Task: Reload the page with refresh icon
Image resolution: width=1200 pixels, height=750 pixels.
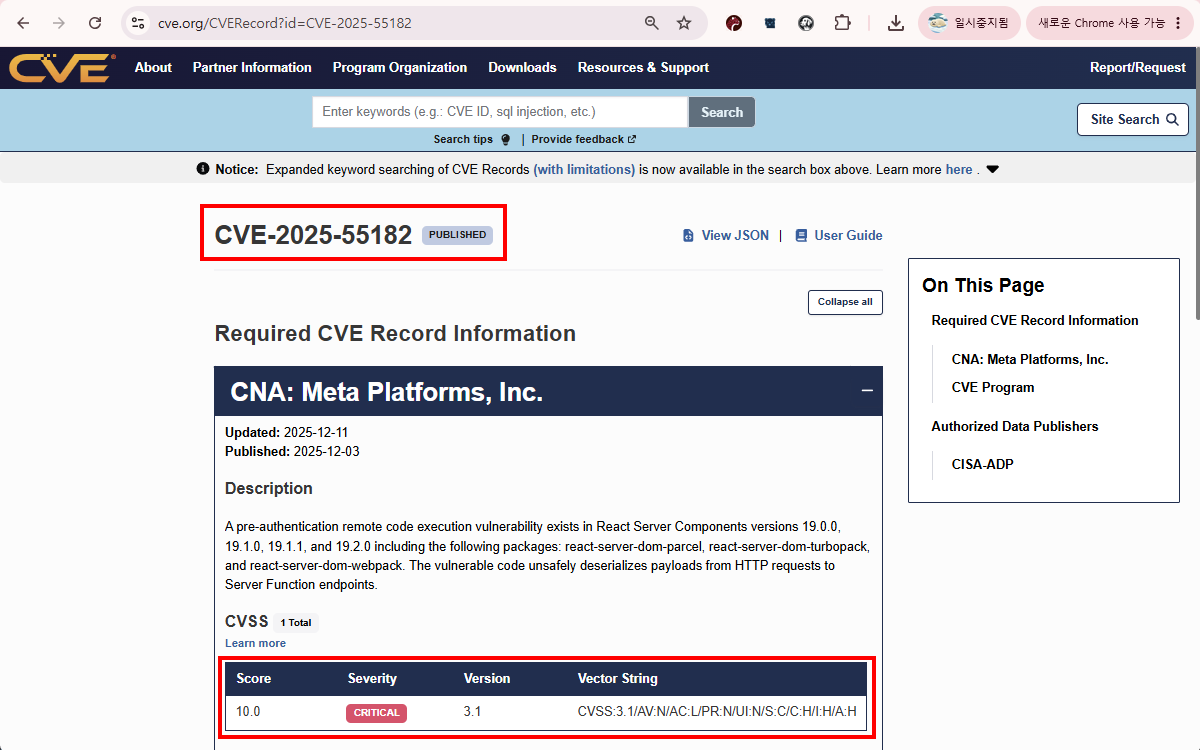Action: tap(95, 23)
